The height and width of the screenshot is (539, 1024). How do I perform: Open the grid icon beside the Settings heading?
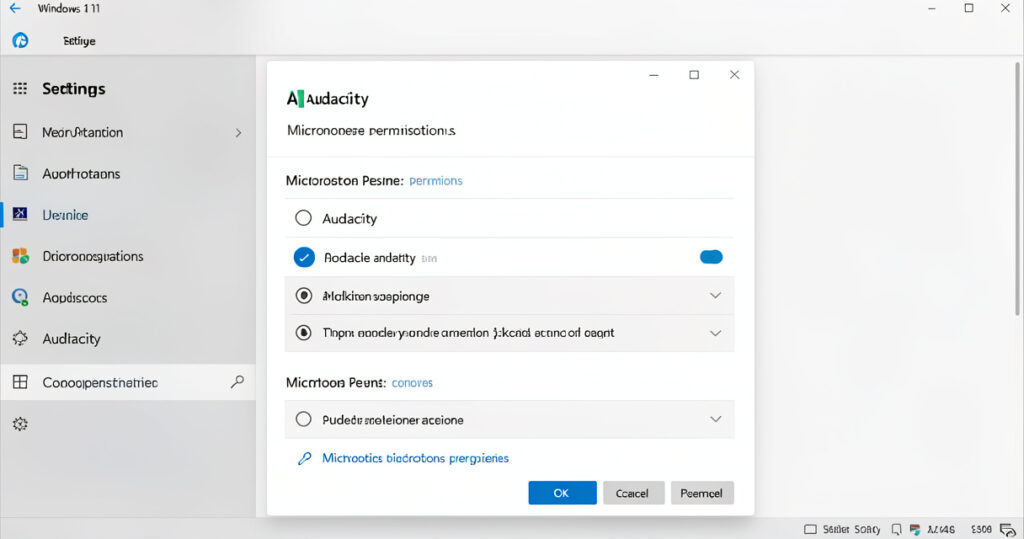click(20, 89)
